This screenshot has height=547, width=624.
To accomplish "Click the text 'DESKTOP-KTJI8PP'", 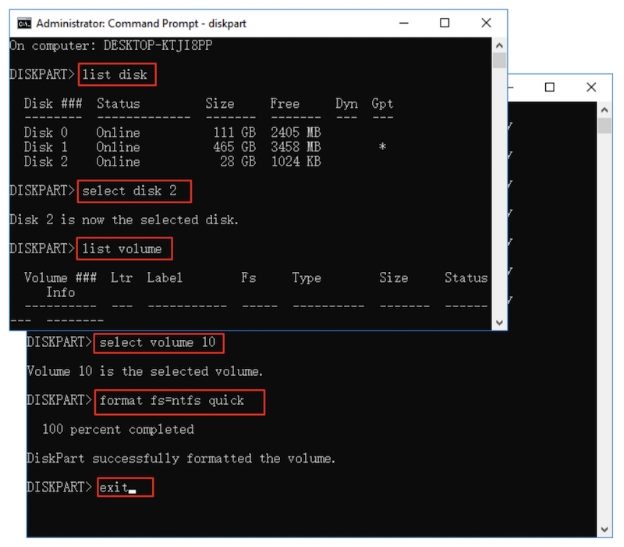I will [158, 45].
